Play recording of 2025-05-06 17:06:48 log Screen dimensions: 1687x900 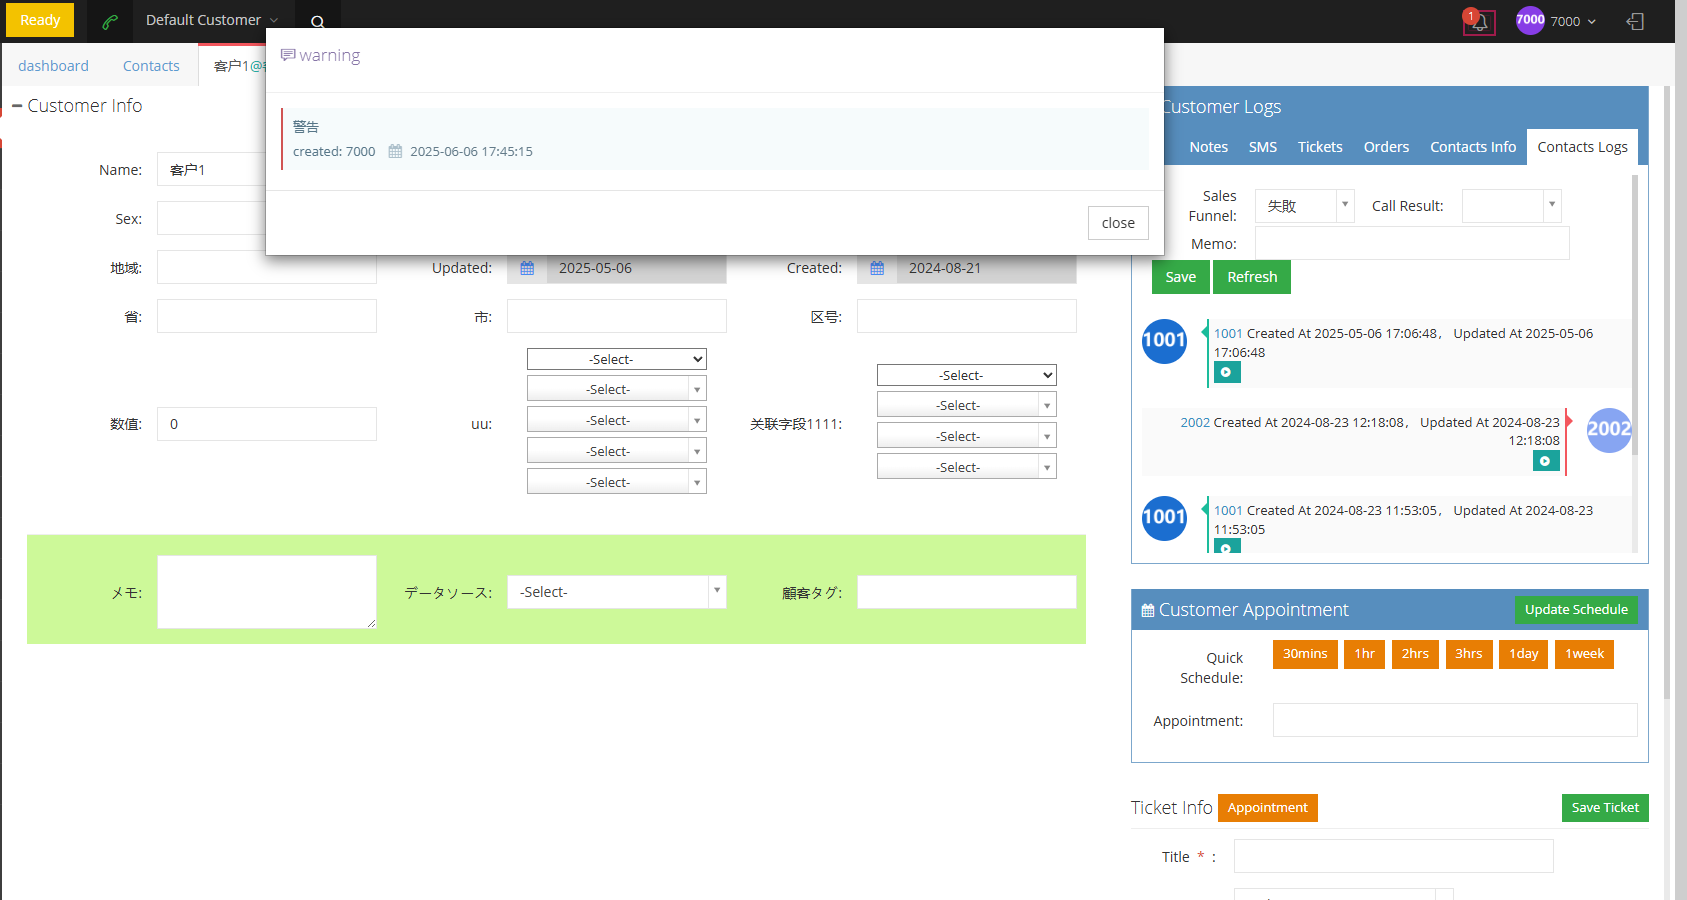click(1227, 372)
